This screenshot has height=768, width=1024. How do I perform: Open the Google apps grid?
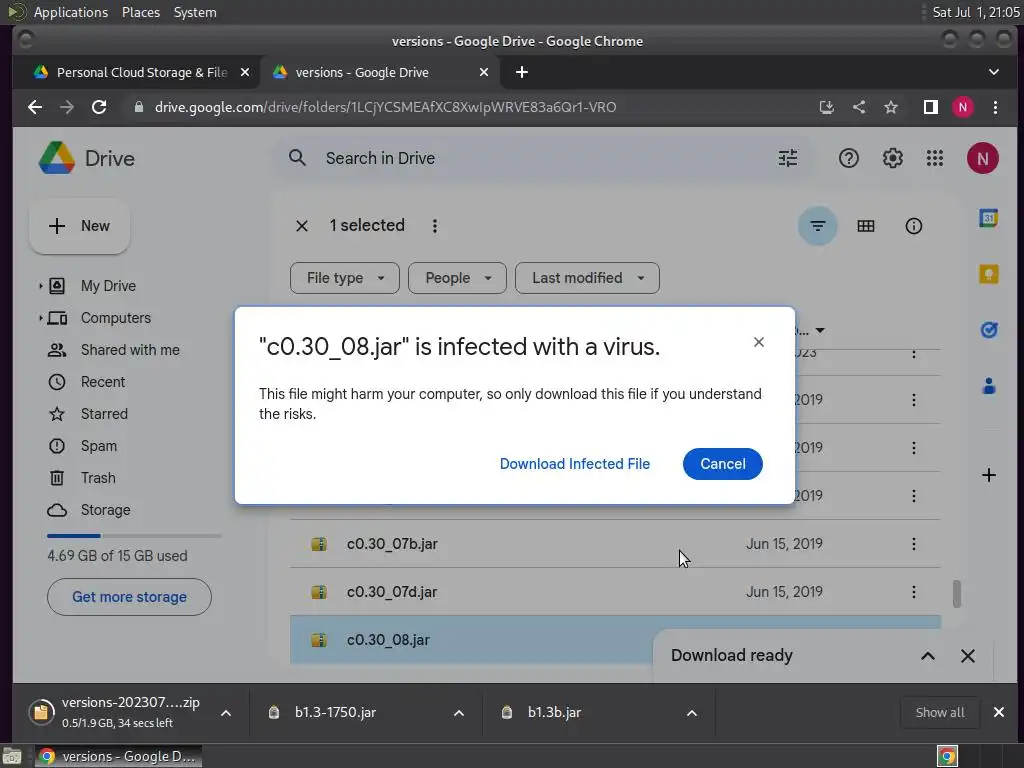point(935,158)
